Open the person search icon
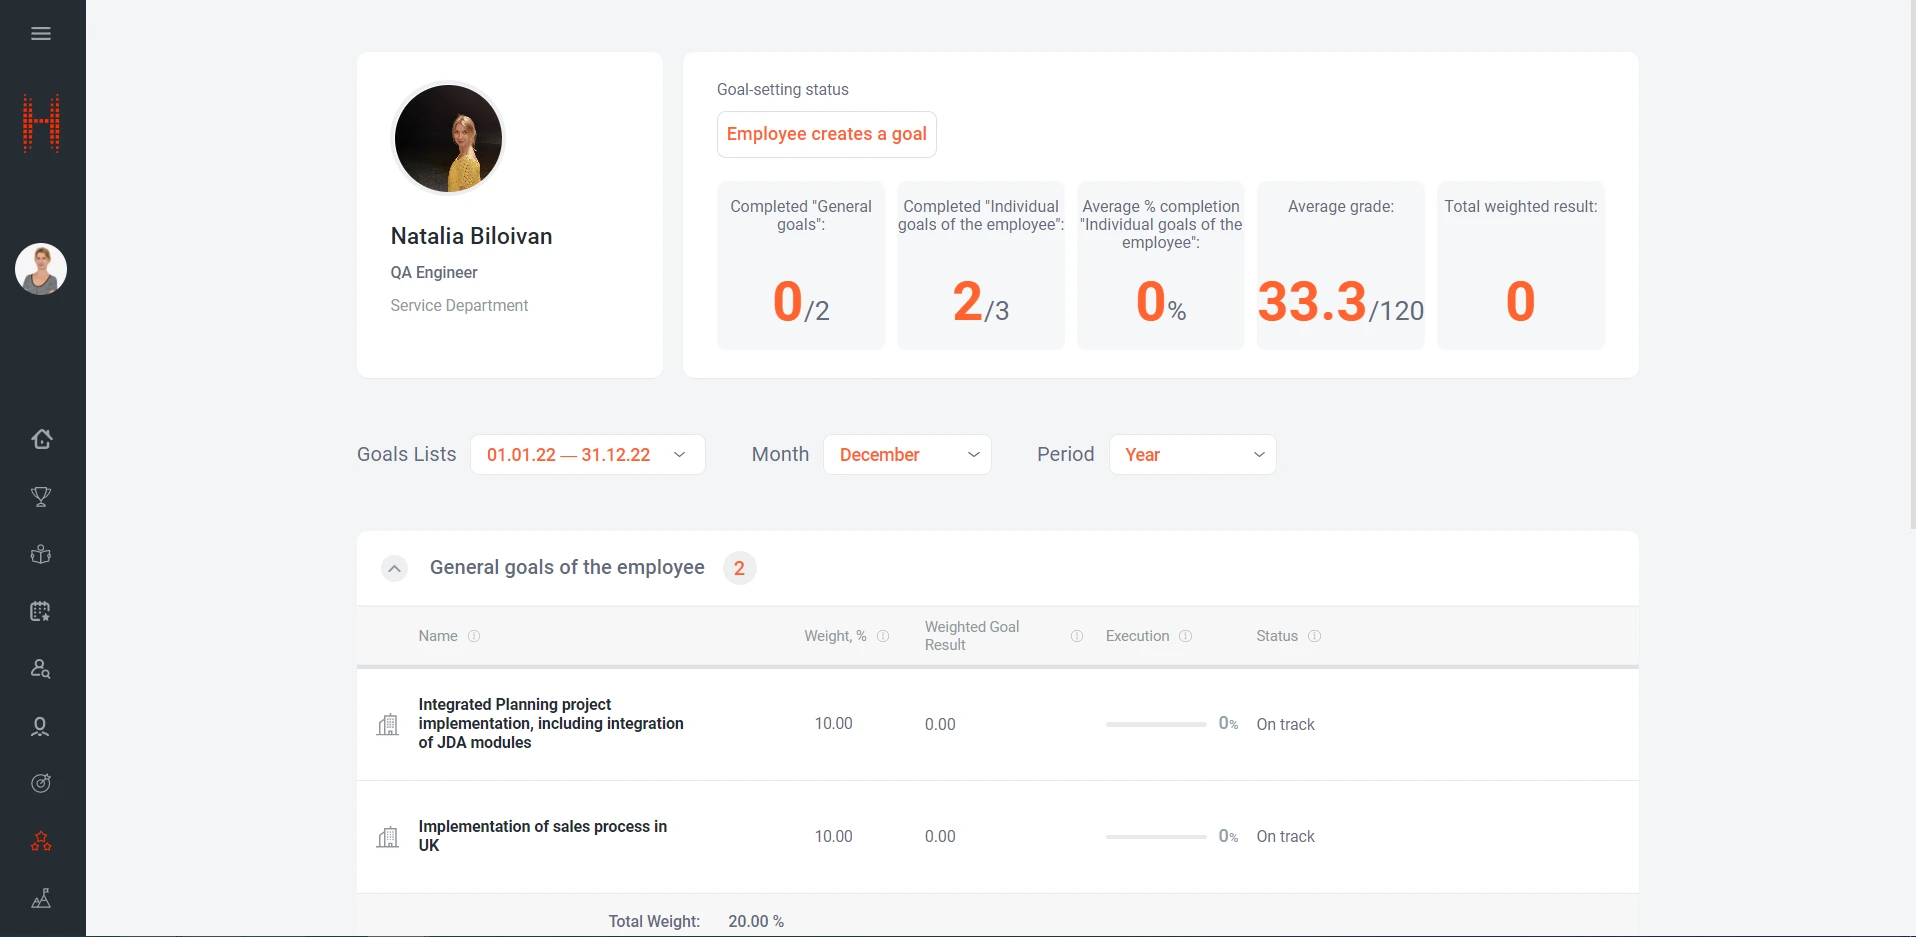Image resolution: width=1916 pixels, height=937 pixels. [x=41, y=669]
